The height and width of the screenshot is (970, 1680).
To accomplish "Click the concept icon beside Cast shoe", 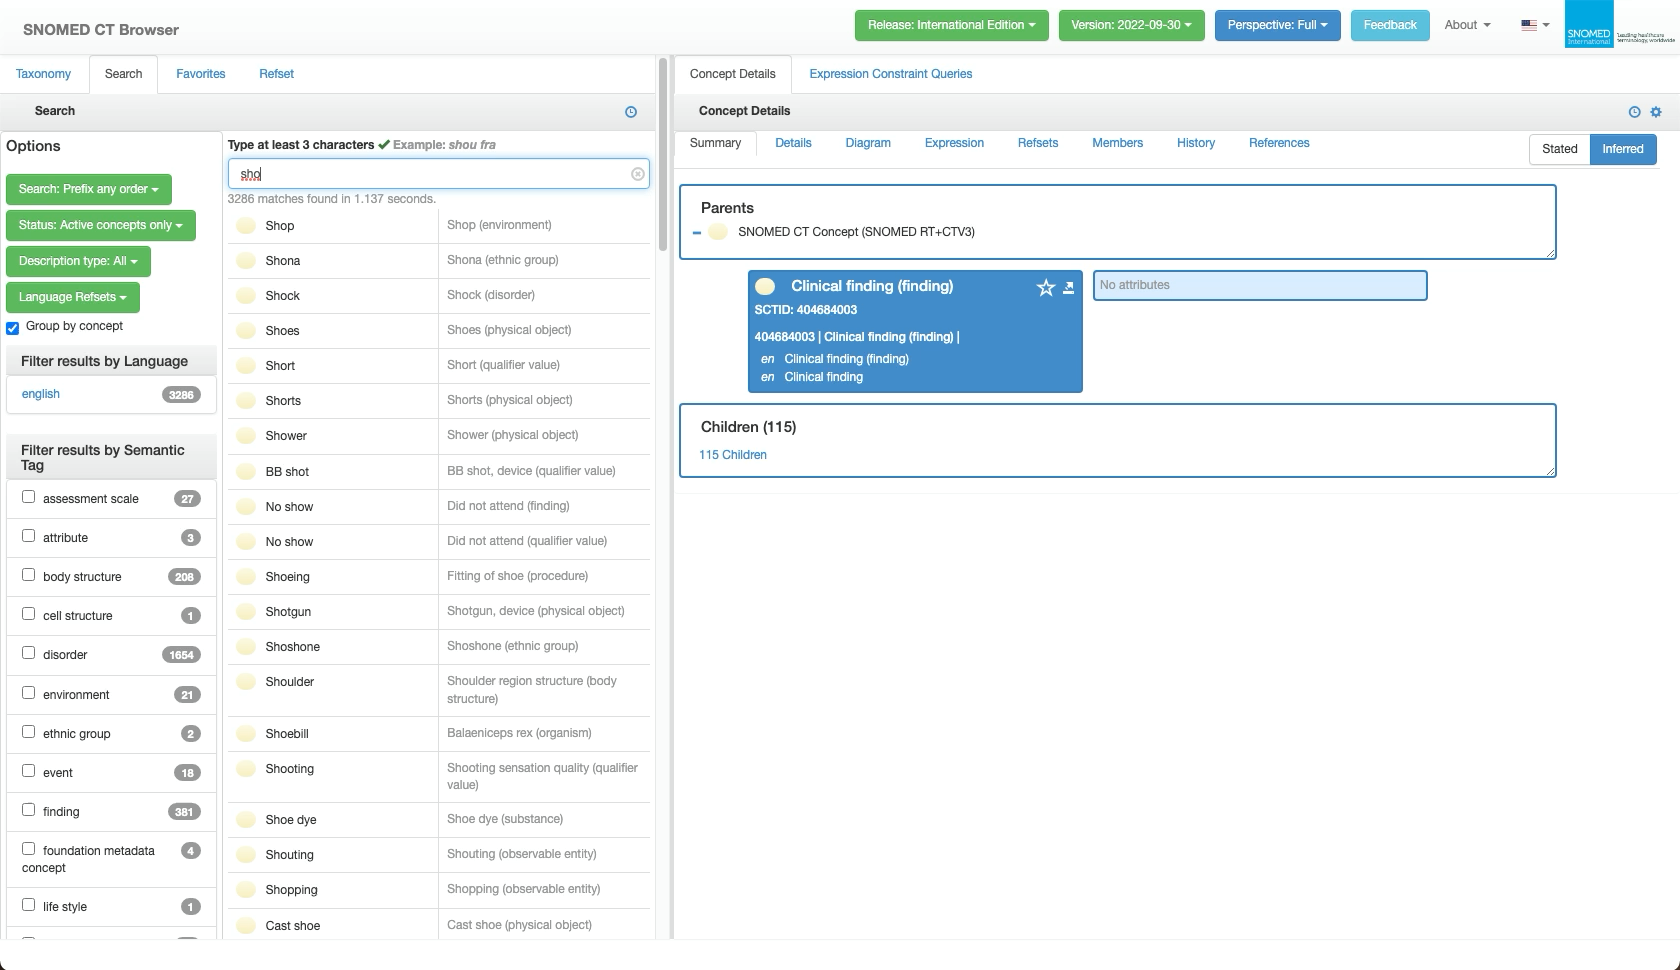I will click(x=245, y=926).
